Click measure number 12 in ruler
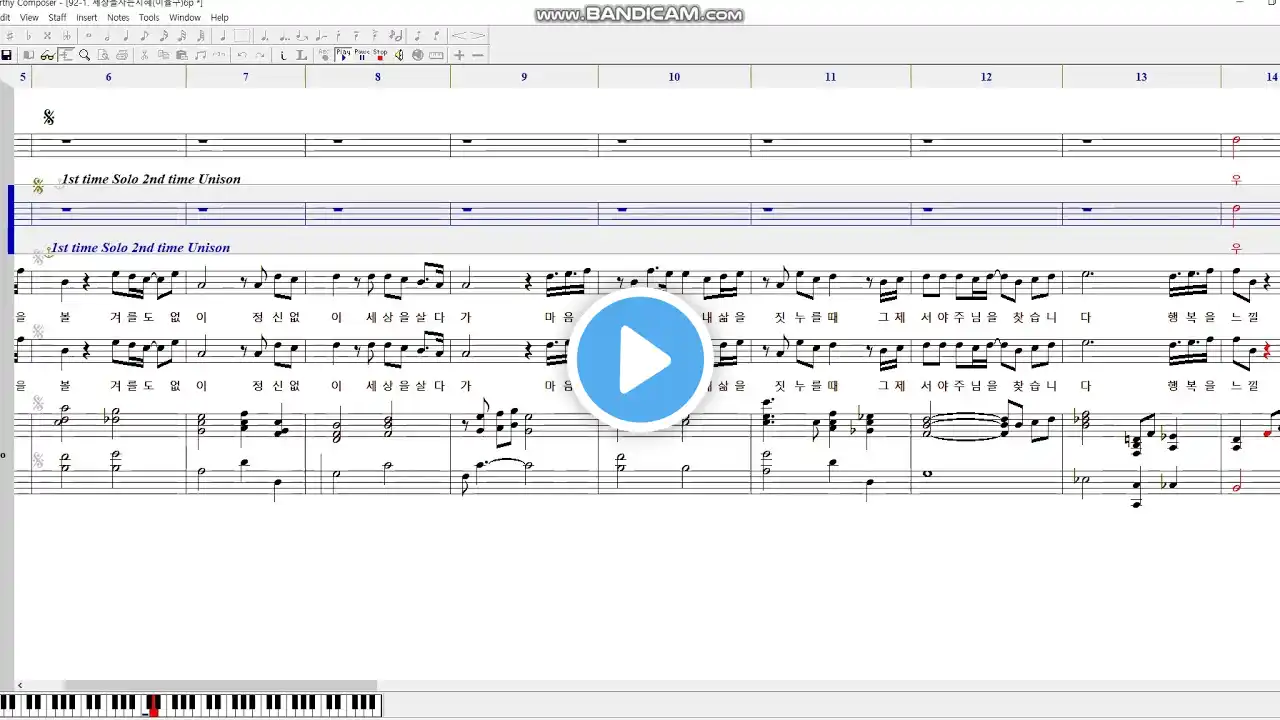This screenshot has height=720, width=1280. click(986, 77)
